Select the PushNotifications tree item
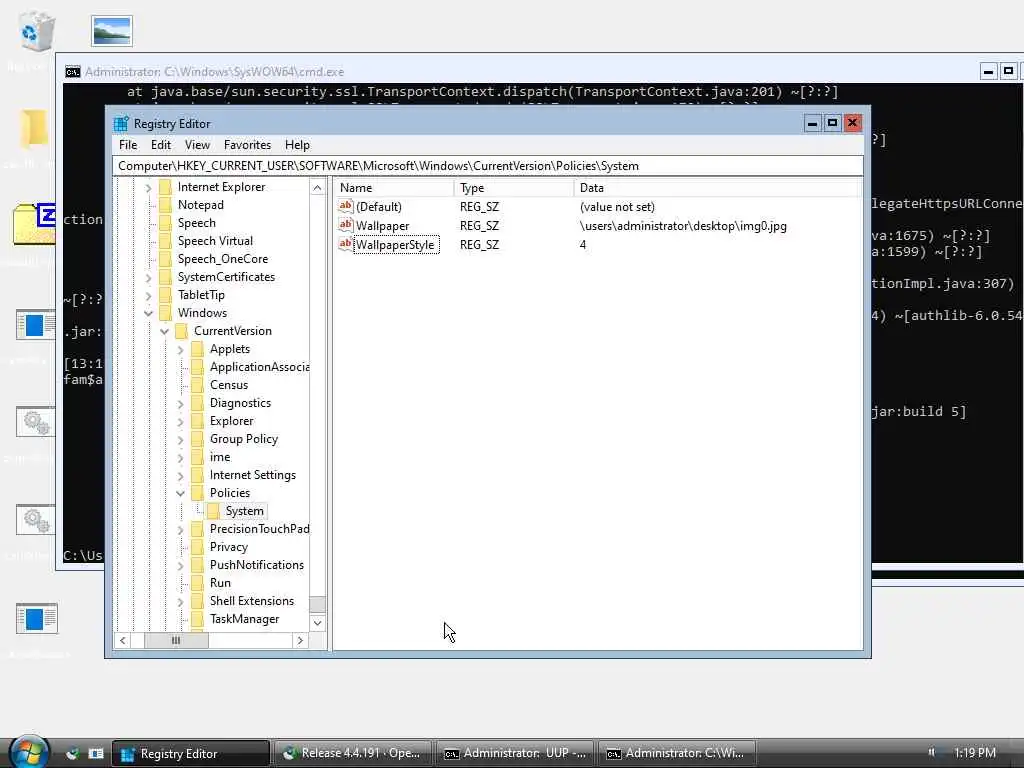This screenshot has height=768, width=1024. pos(257,565)
